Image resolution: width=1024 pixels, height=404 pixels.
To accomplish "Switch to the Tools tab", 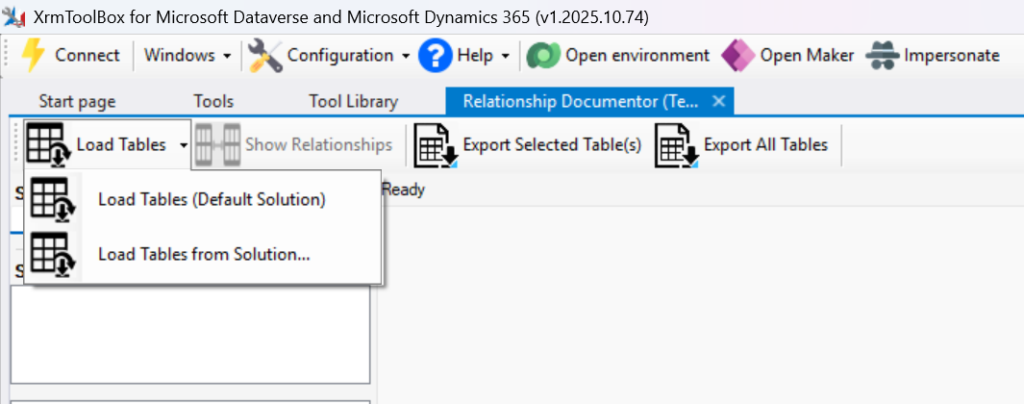I will (213, 101).
